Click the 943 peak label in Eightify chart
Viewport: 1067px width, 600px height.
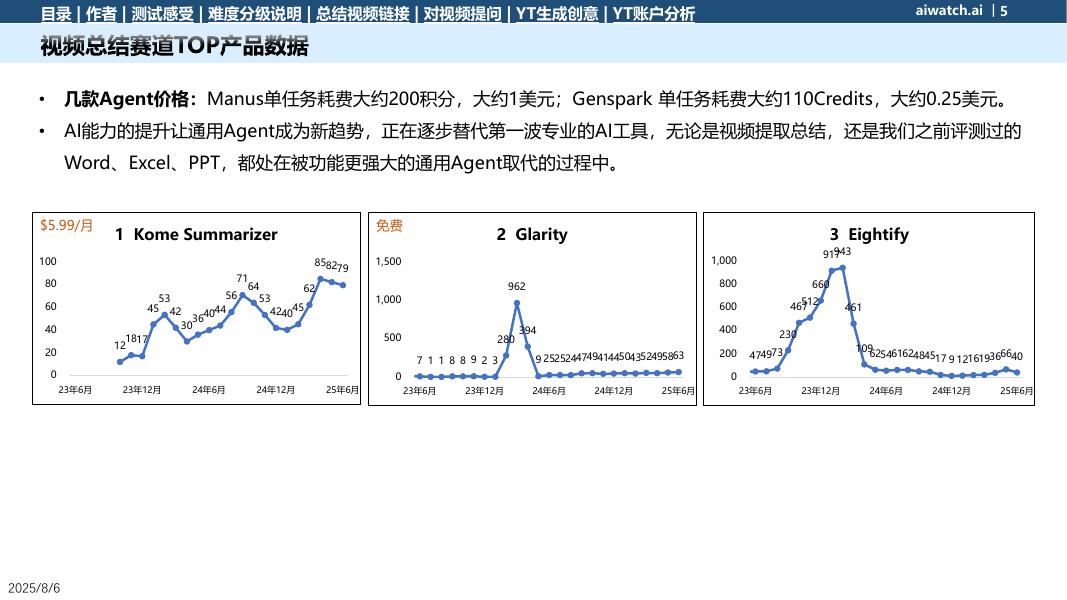click(x=844, y=252)
